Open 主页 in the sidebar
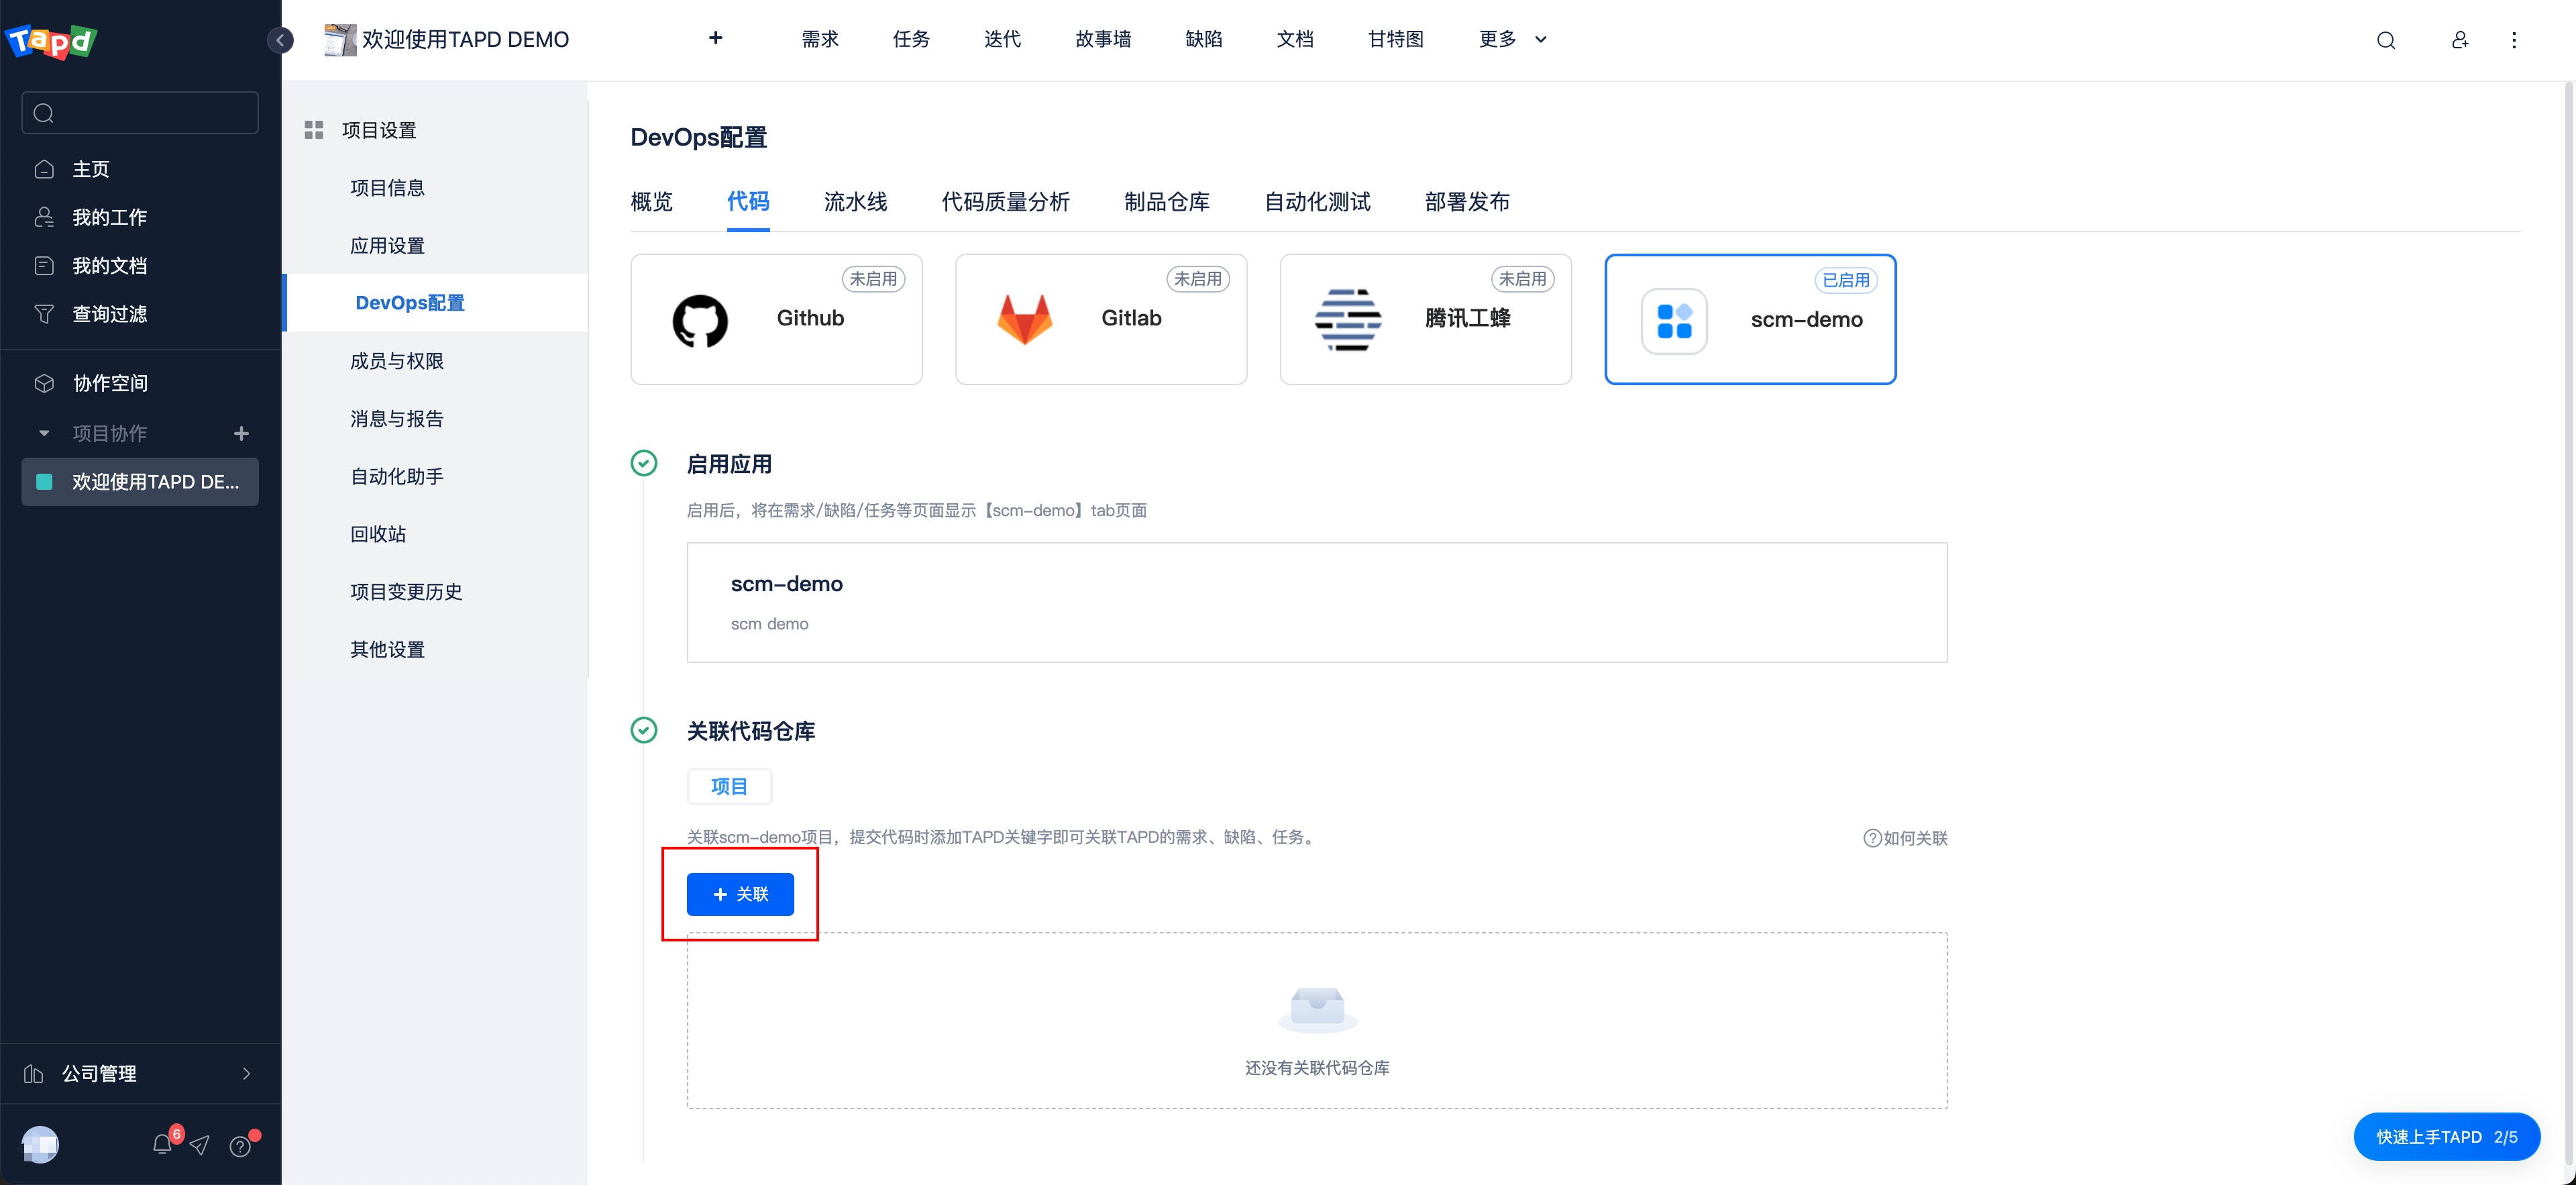 tap(91, 169)
